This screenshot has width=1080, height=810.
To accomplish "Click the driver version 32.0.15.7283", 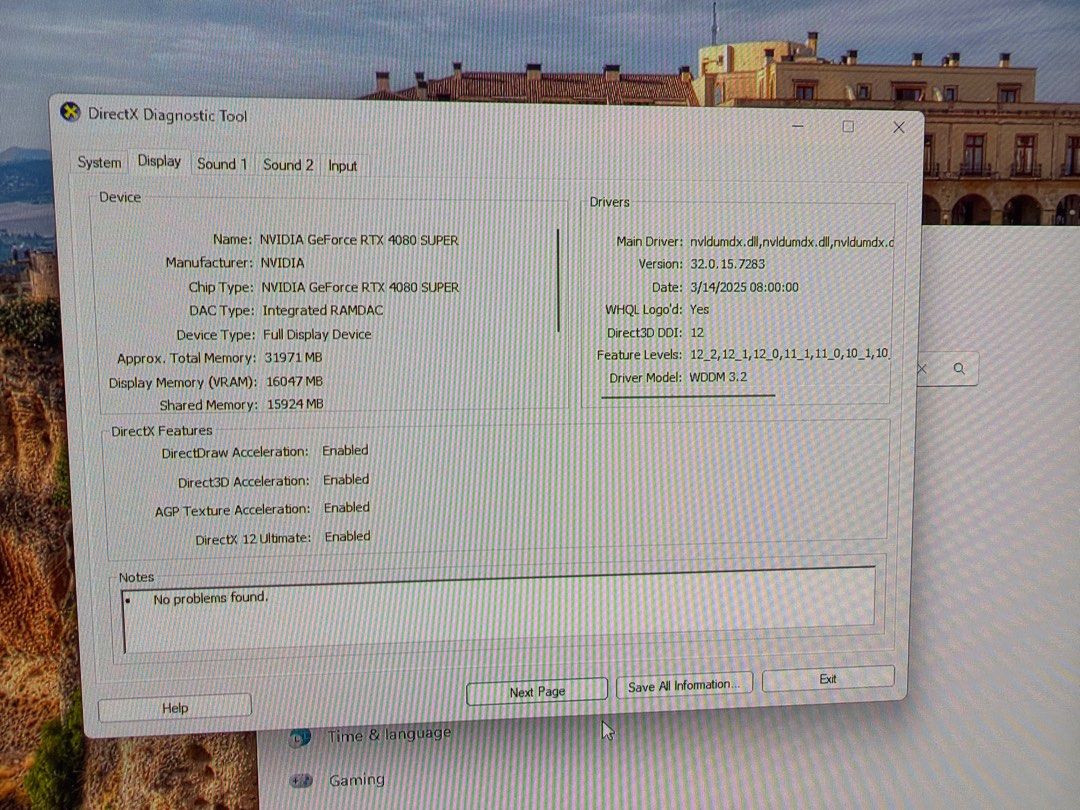I will coord(727,264).
